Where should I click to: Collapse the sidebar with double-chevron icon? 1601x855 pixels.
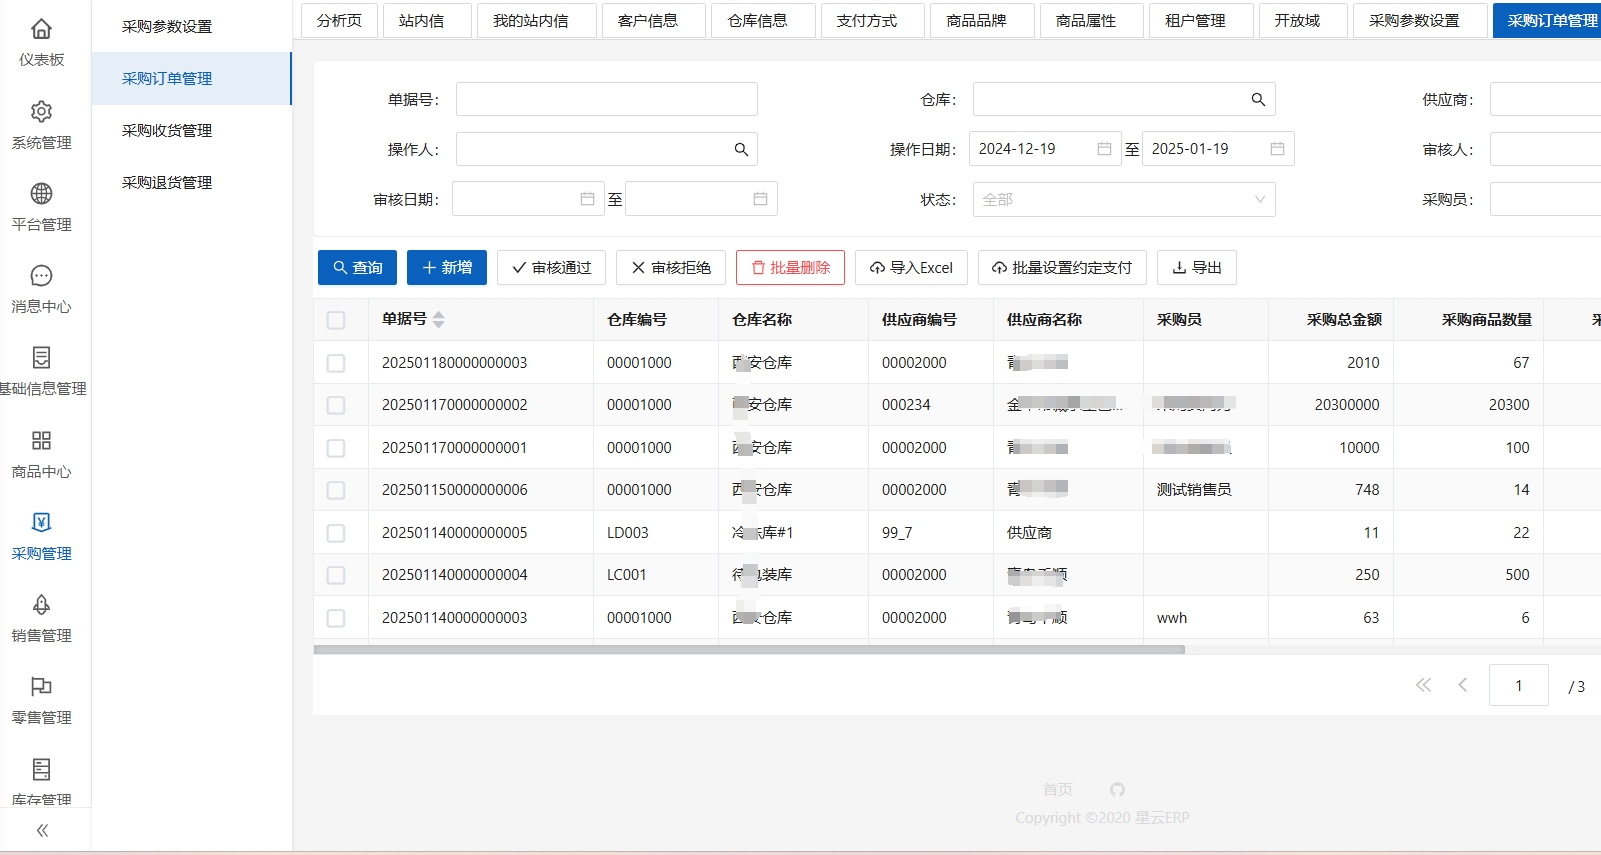pos(42,830)
